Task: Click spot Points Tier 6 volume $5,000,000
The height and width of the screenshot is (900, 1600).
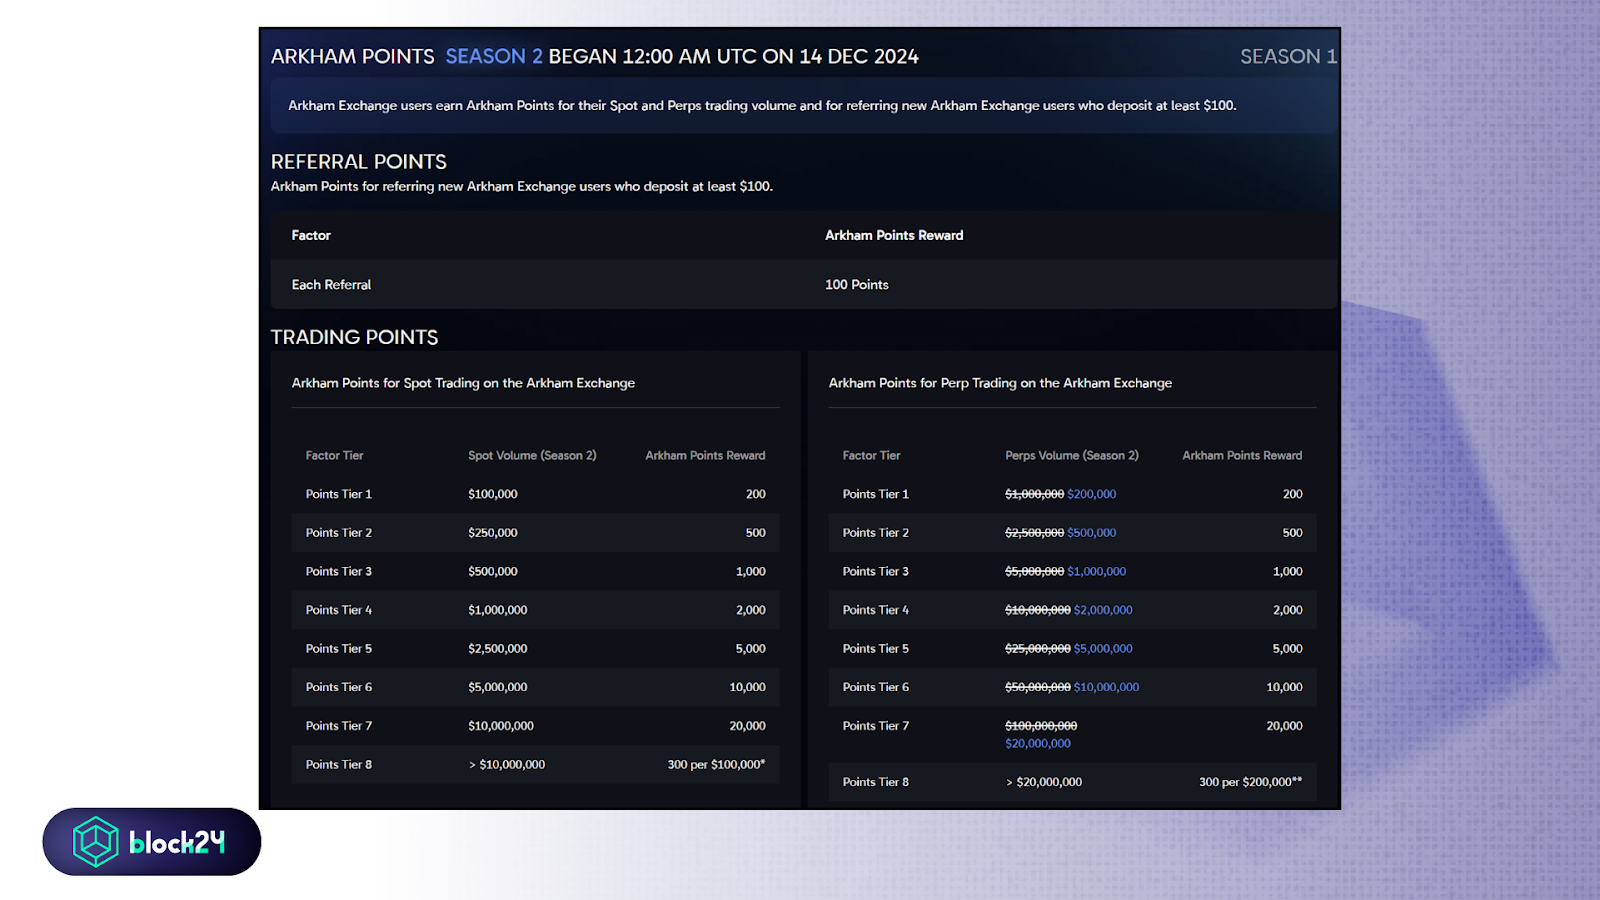Action: click(498, 687)
